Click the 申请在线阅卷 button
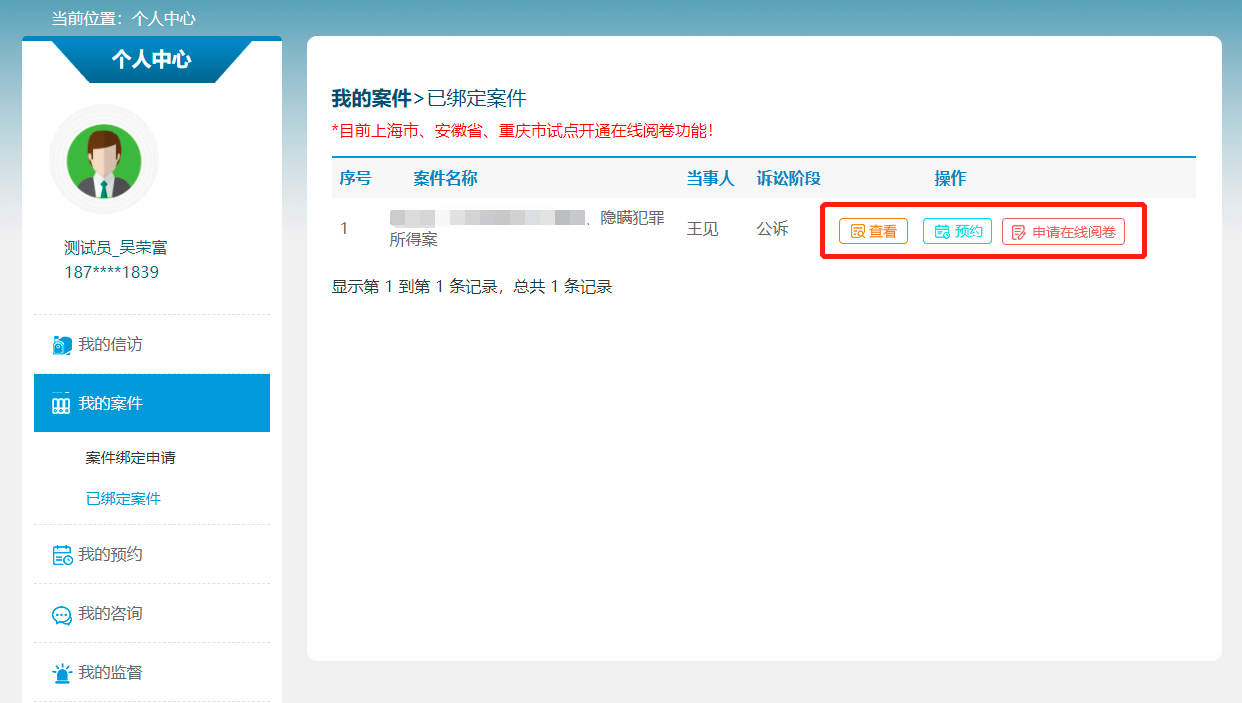The image size is (1242, 703). 1063,232
